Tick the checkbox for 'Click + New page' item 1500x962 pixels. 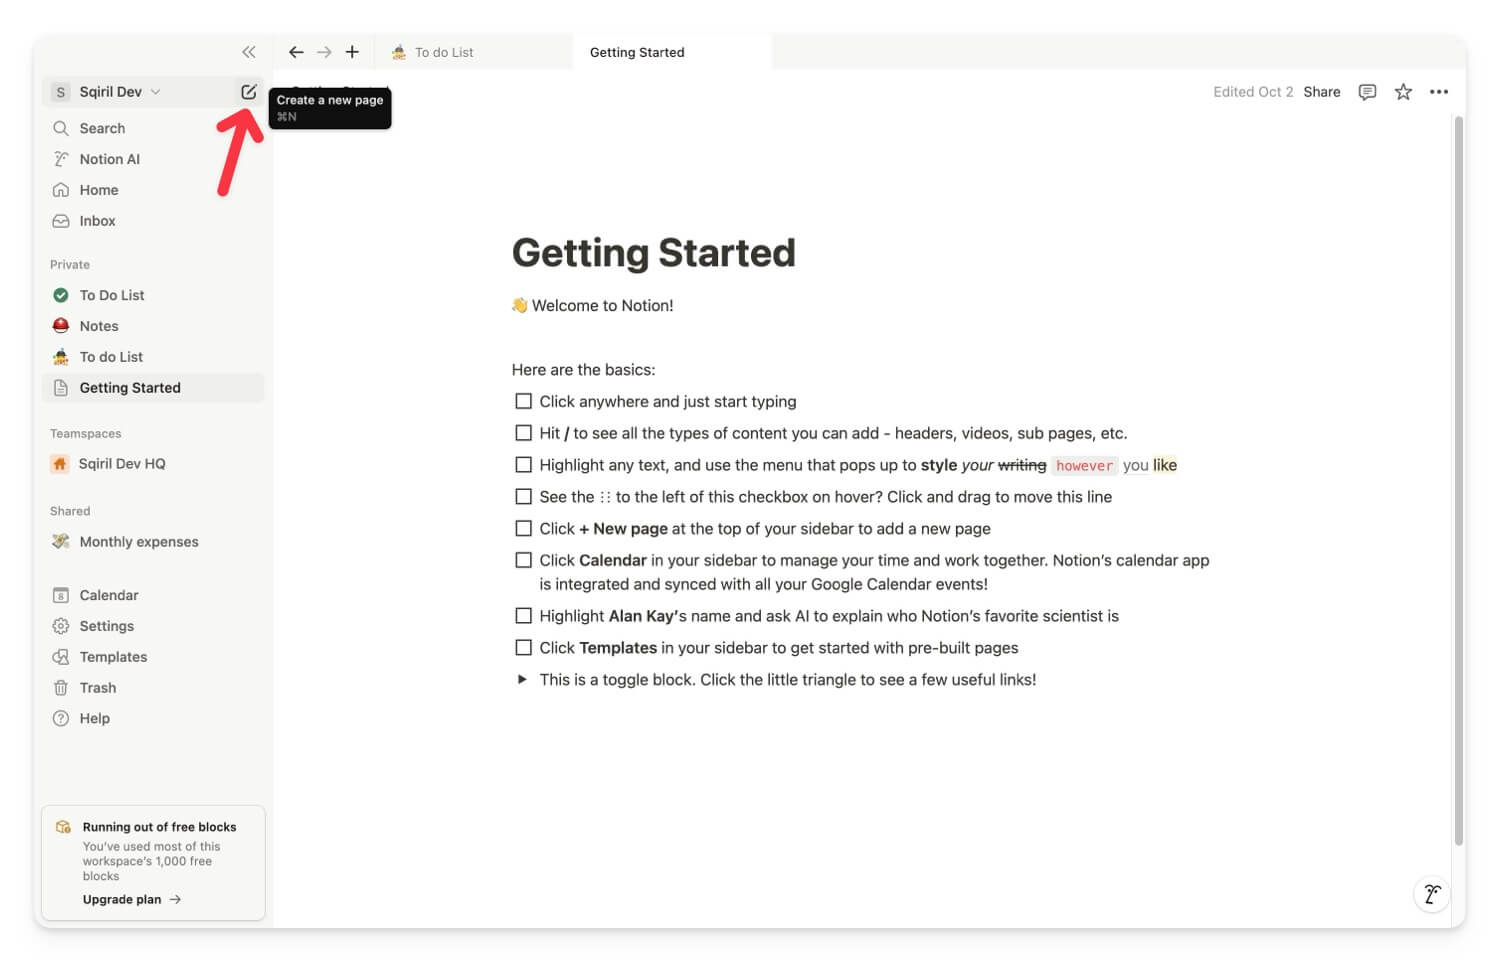point(523,528)
